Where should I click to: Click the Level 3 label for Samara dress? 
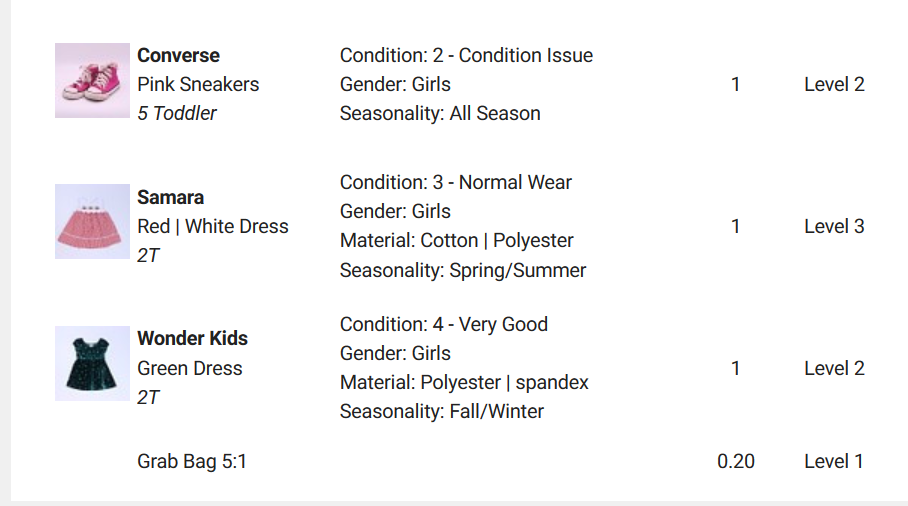[x=834, y=227]
